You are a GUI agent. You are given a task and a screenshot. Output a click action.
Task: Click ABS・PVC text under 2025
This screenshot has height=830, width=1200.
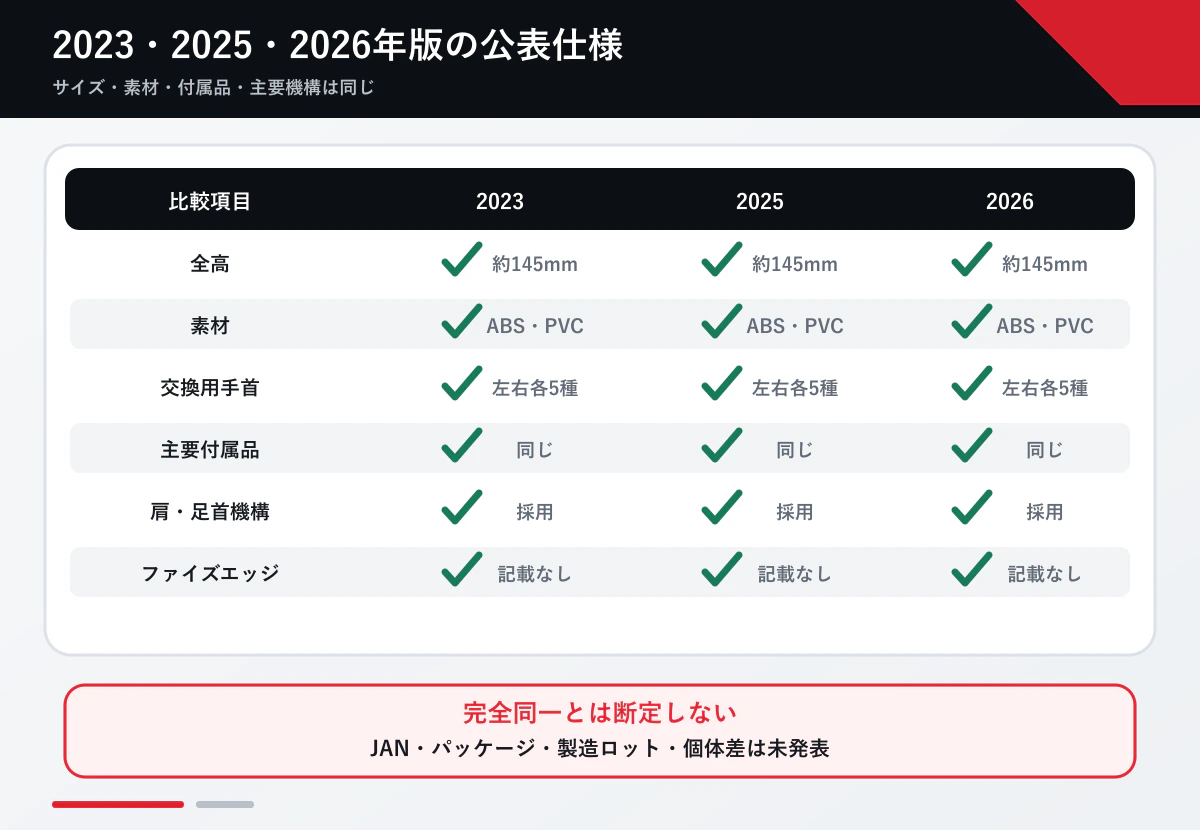795,326
